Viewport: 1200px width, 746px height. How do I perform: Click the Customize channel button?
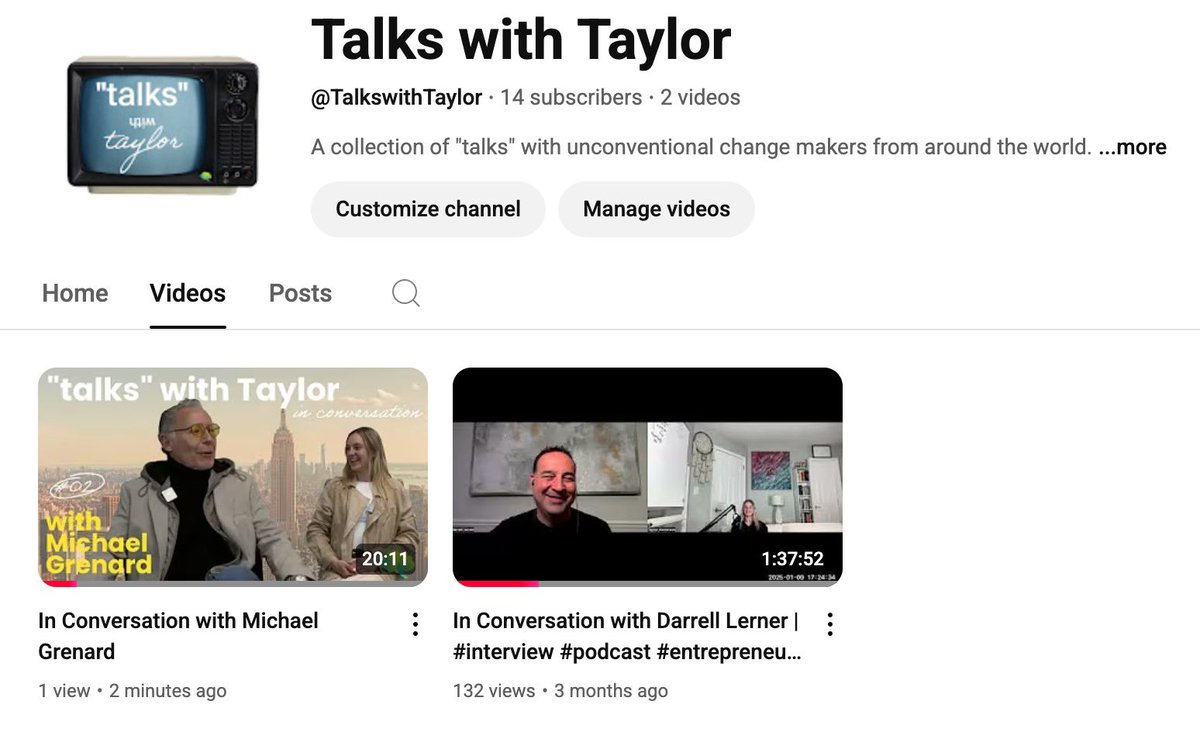click(428, 209)
